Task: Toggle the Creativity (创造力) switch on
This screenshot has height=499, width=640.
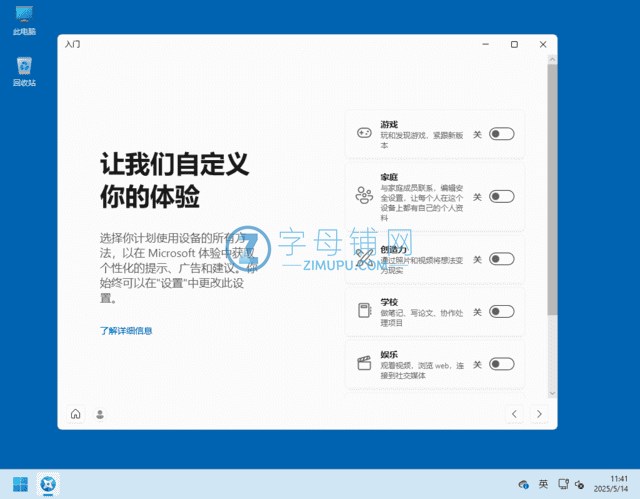Action: pyautogui.click(x=501, y=259)
